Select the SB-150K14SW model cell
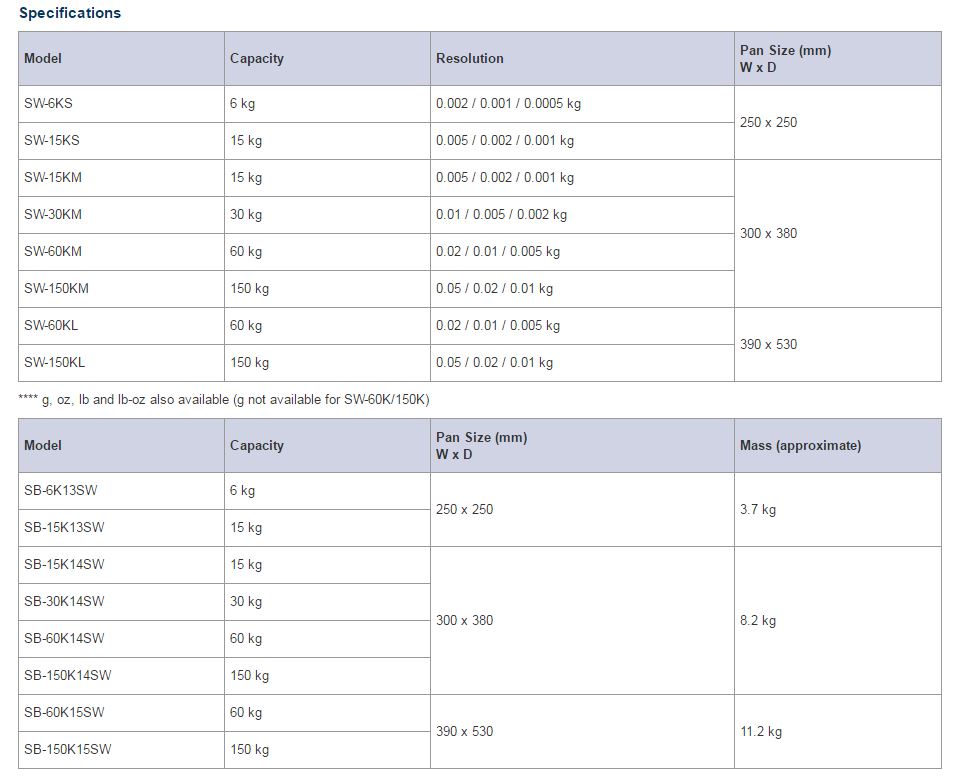Screen dimensions: 957x776 (121, 676)
